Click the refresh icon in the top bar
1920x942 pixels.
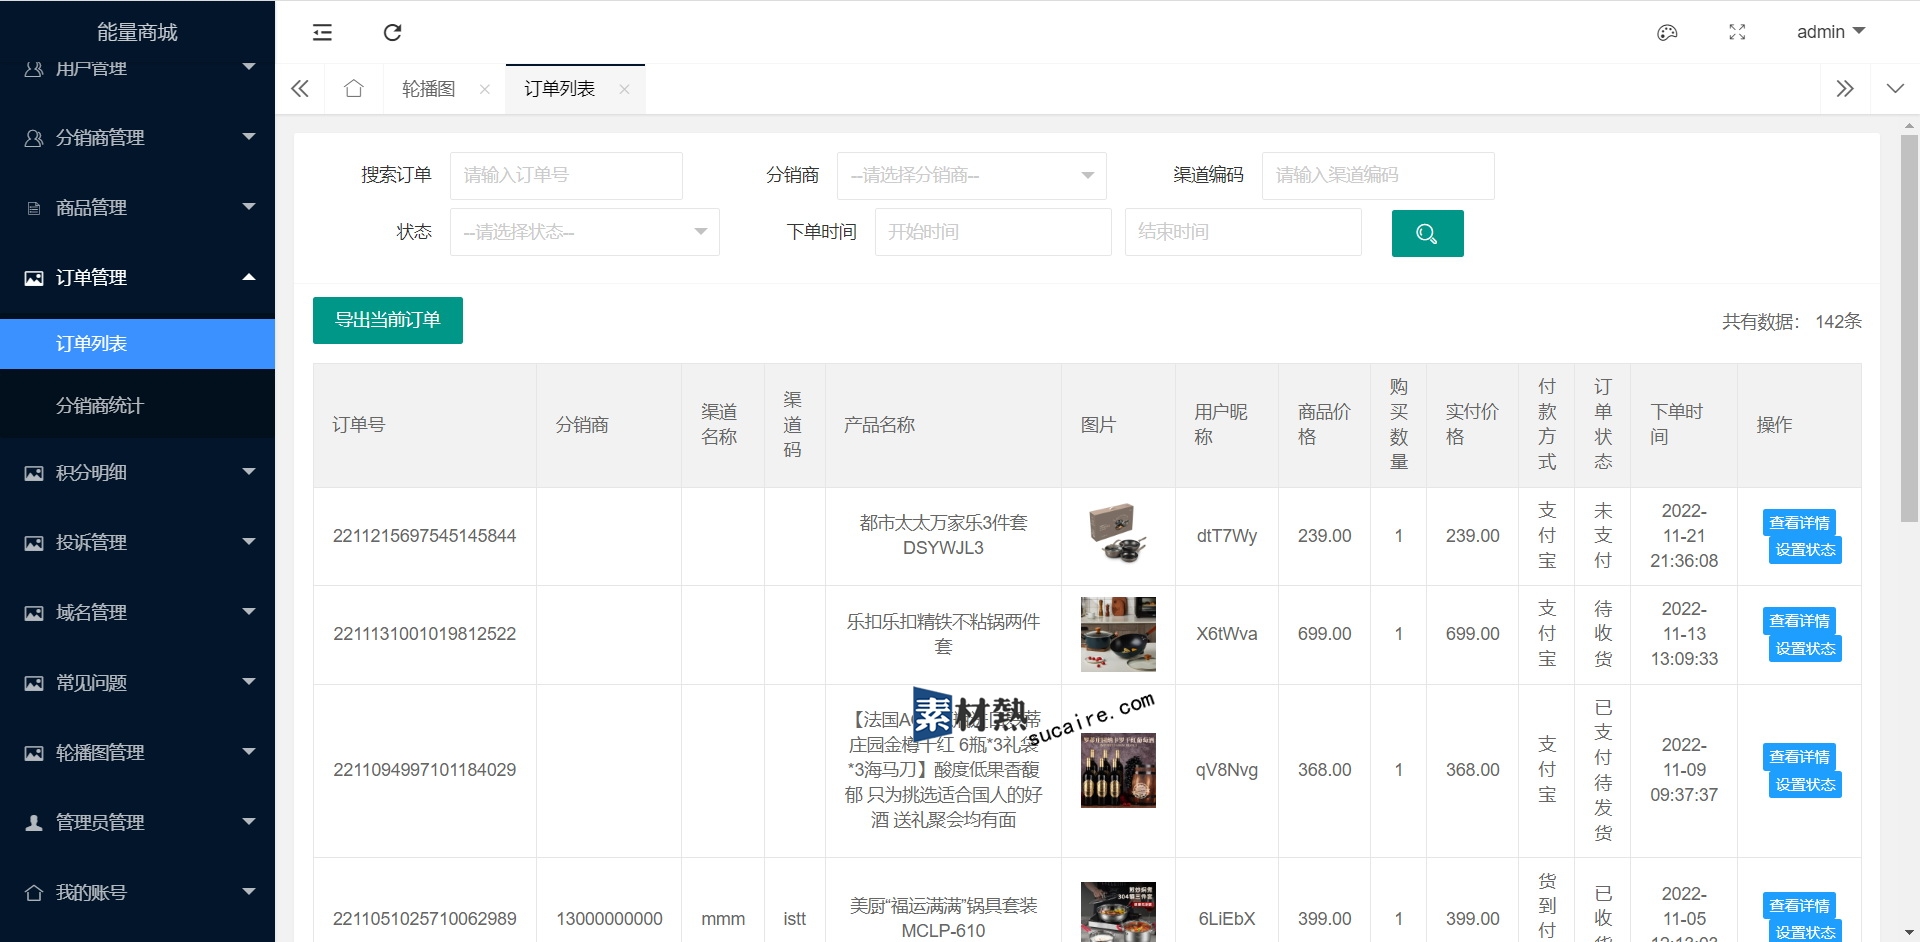[392, 33]
